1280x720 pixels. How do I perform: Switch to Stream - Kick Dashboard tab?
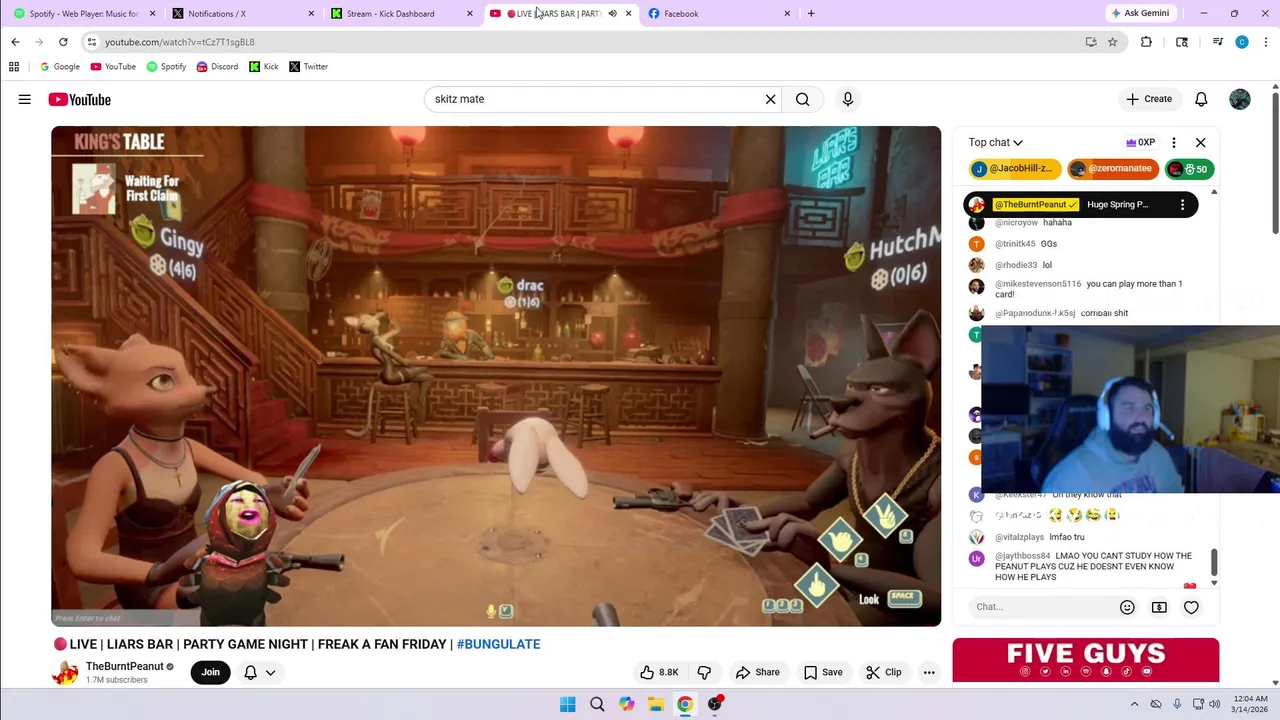tap(402, 13)
